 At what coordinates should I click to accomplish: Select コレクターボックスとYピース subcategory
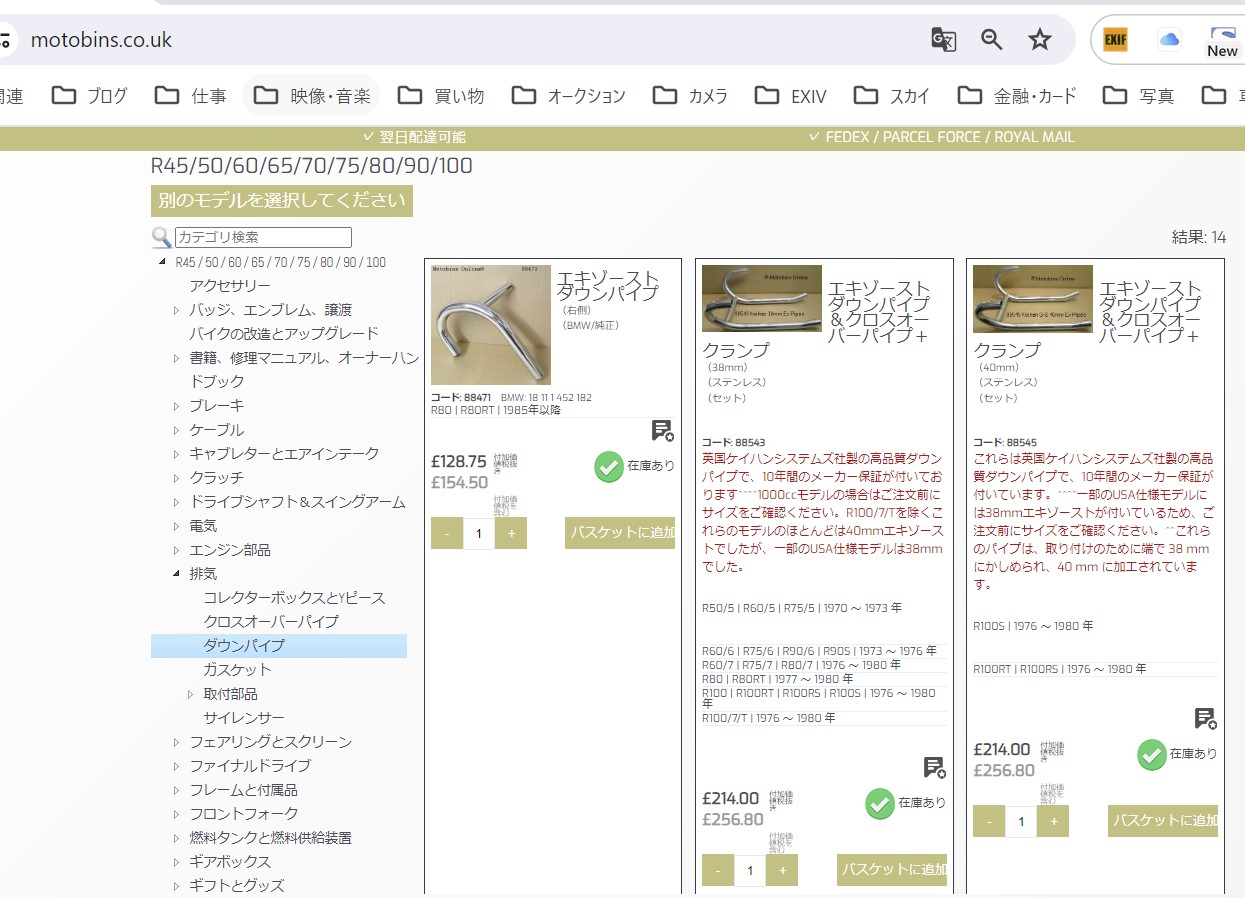tap(294, 597)
